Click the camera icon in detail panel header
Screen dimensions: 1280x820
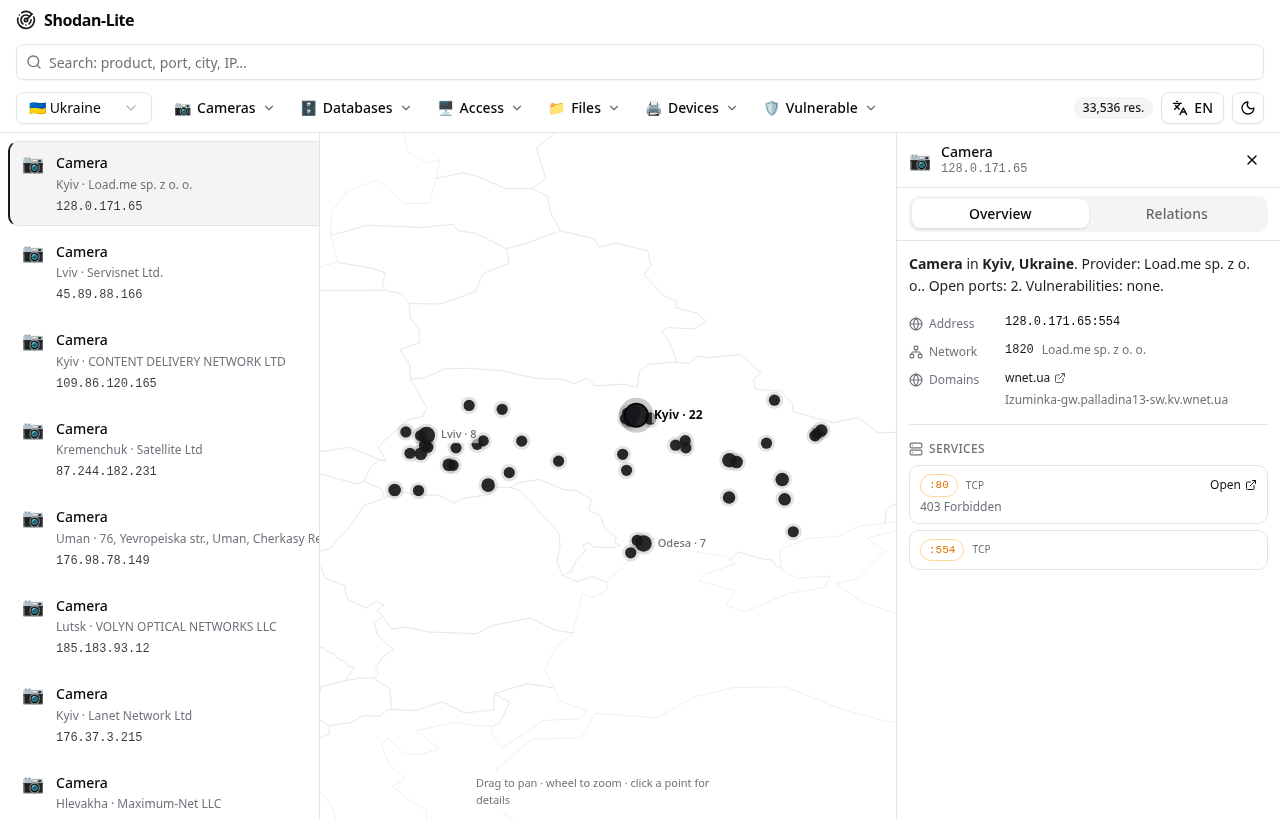pyautogui.click(x=920, y=161)
